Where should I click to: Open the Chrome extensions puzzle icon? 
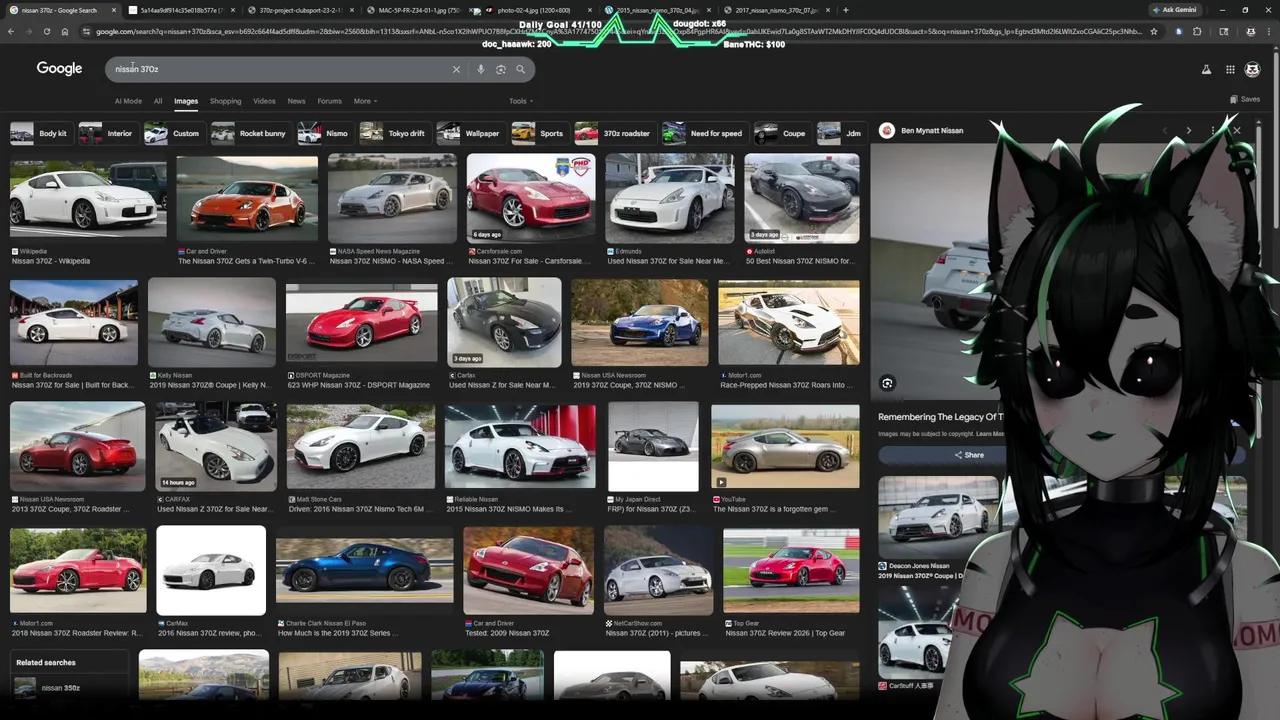(x=1197, y=31)
